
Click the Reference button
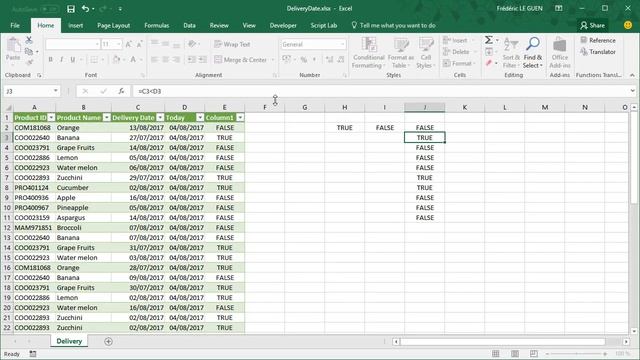pyautogui.click(x=598, y=40)
